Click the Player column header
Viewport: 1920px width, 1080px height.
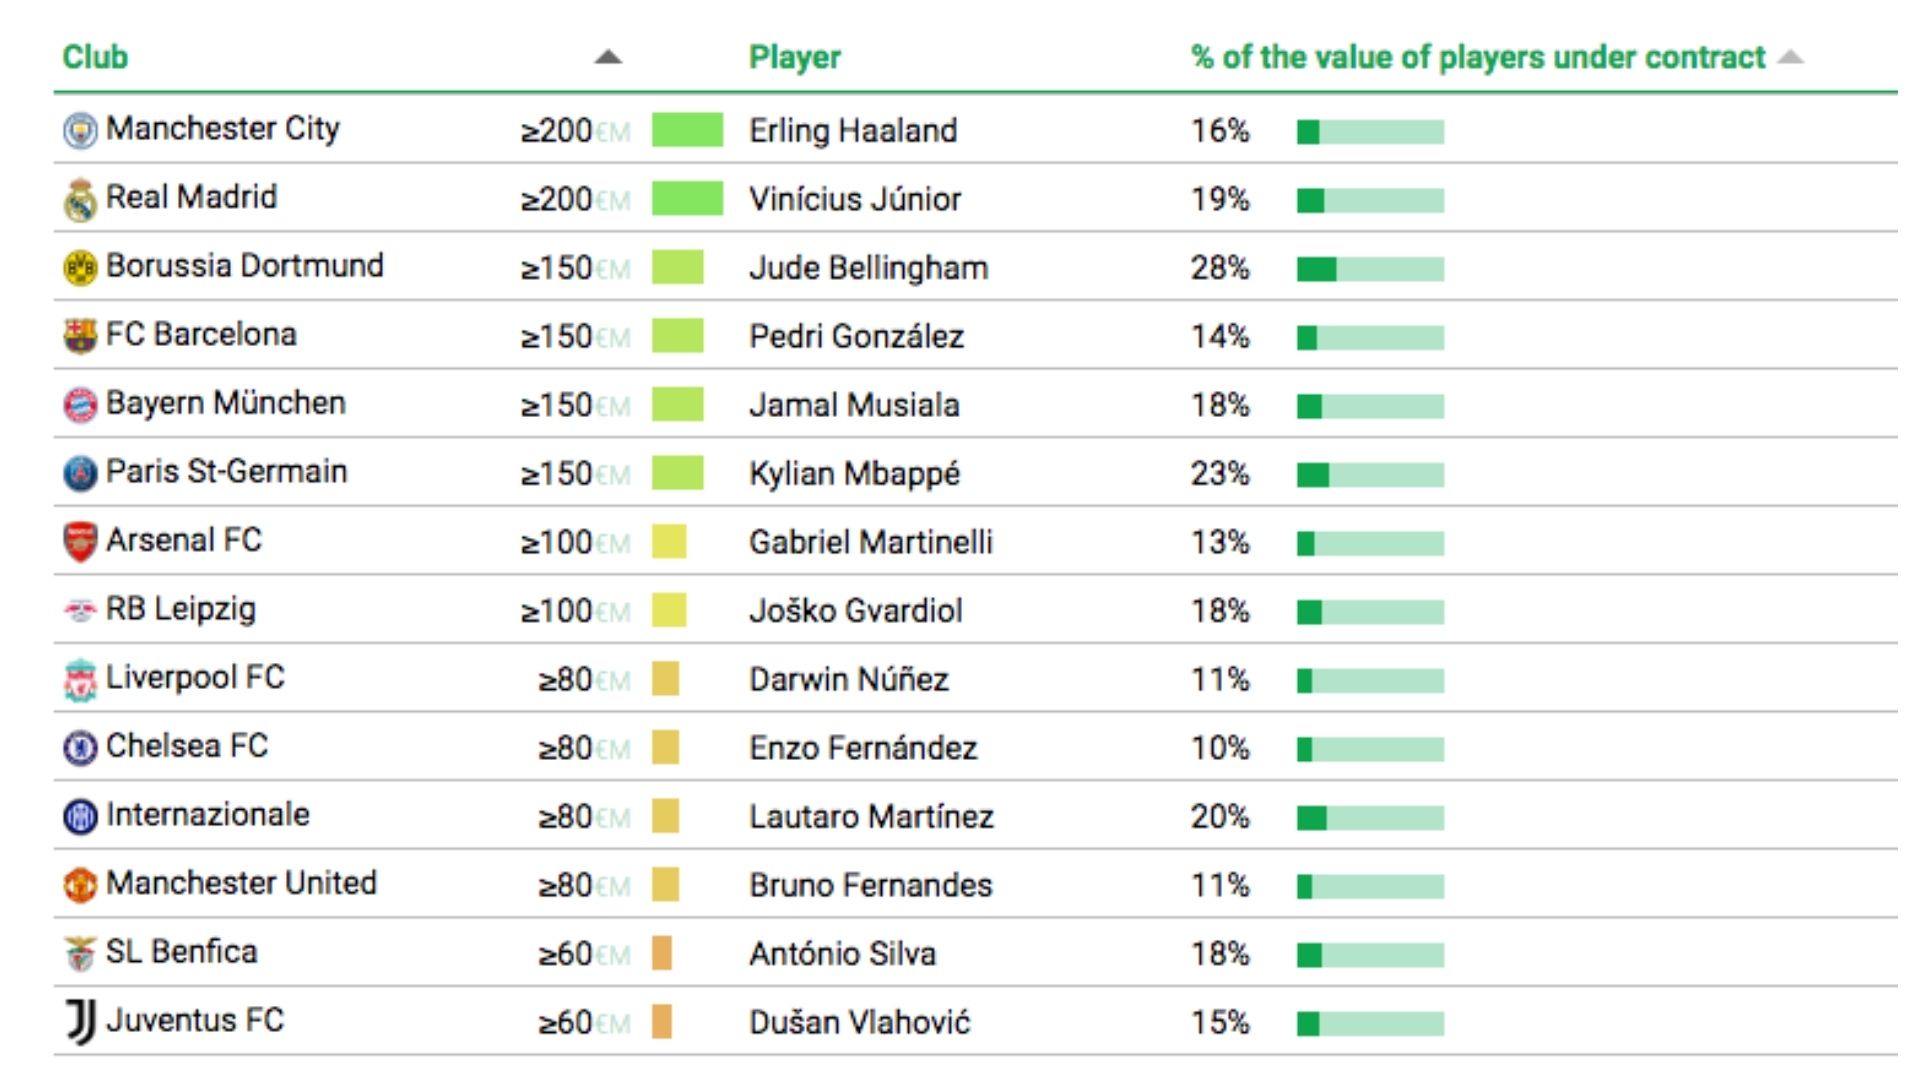[x=795, y=57]
